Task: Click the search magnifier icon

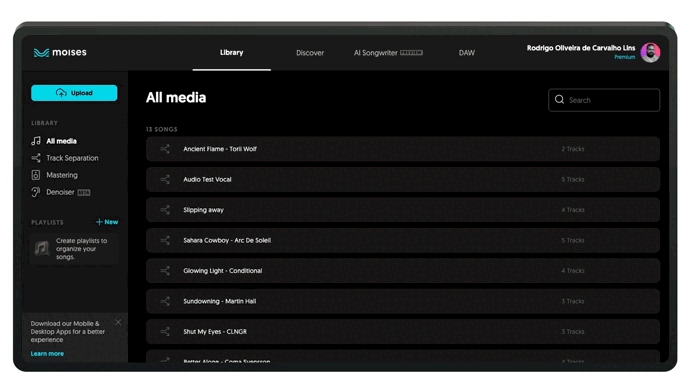Action: coord(559,100)
